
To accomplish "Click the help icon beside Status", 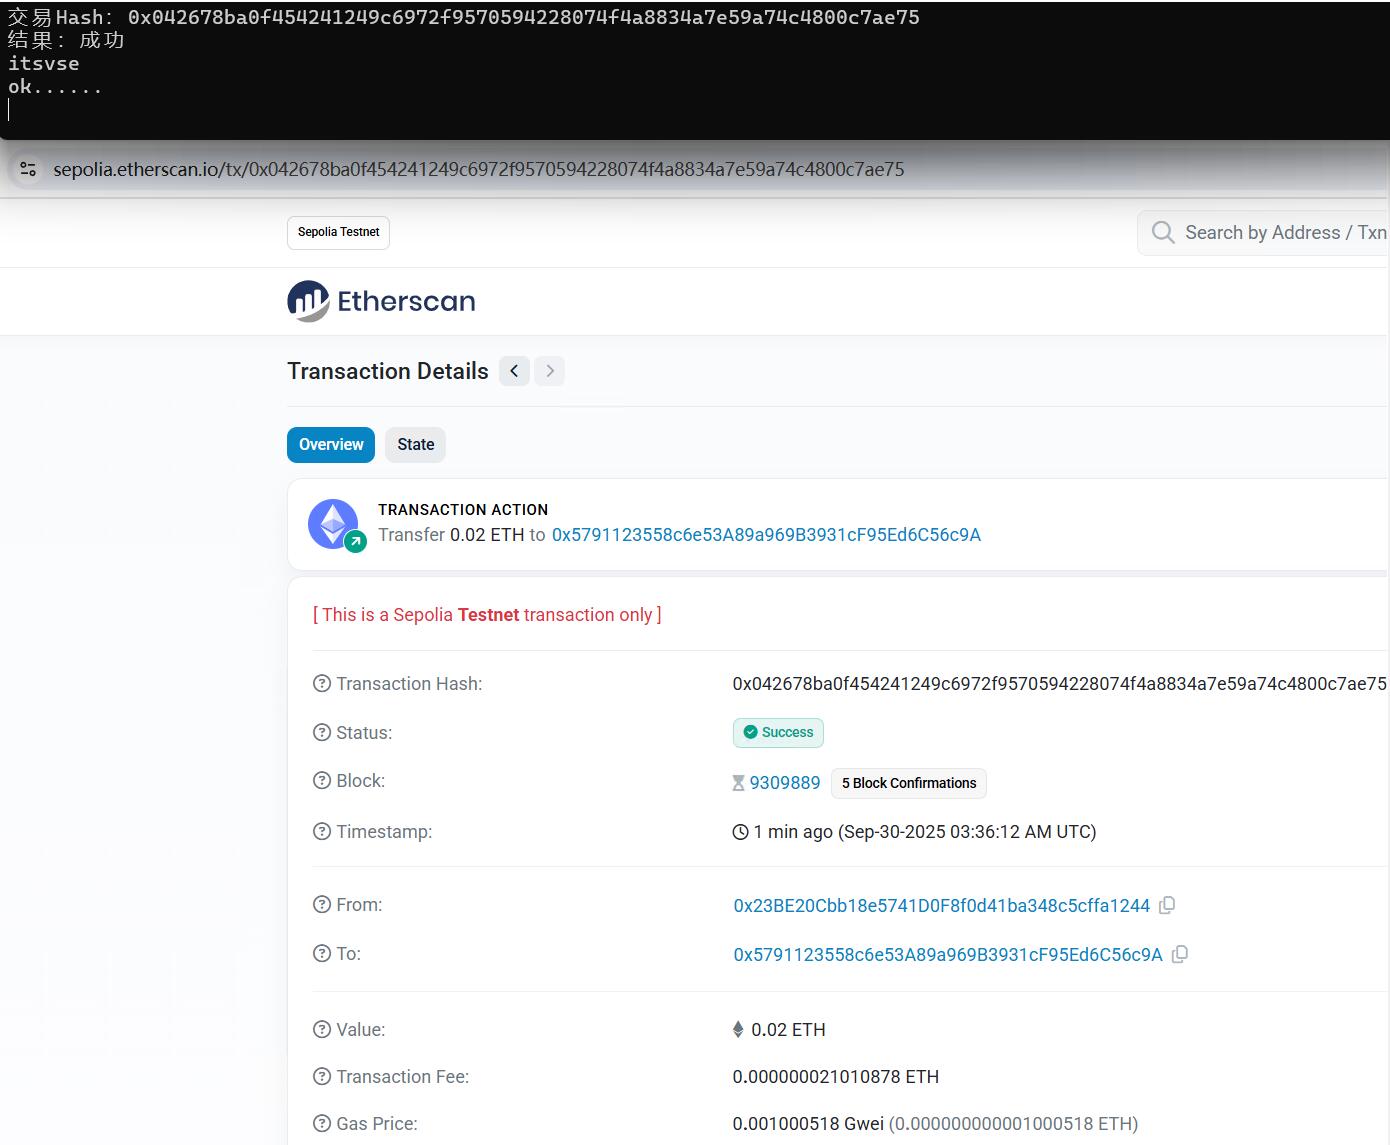I will point(322,733).
